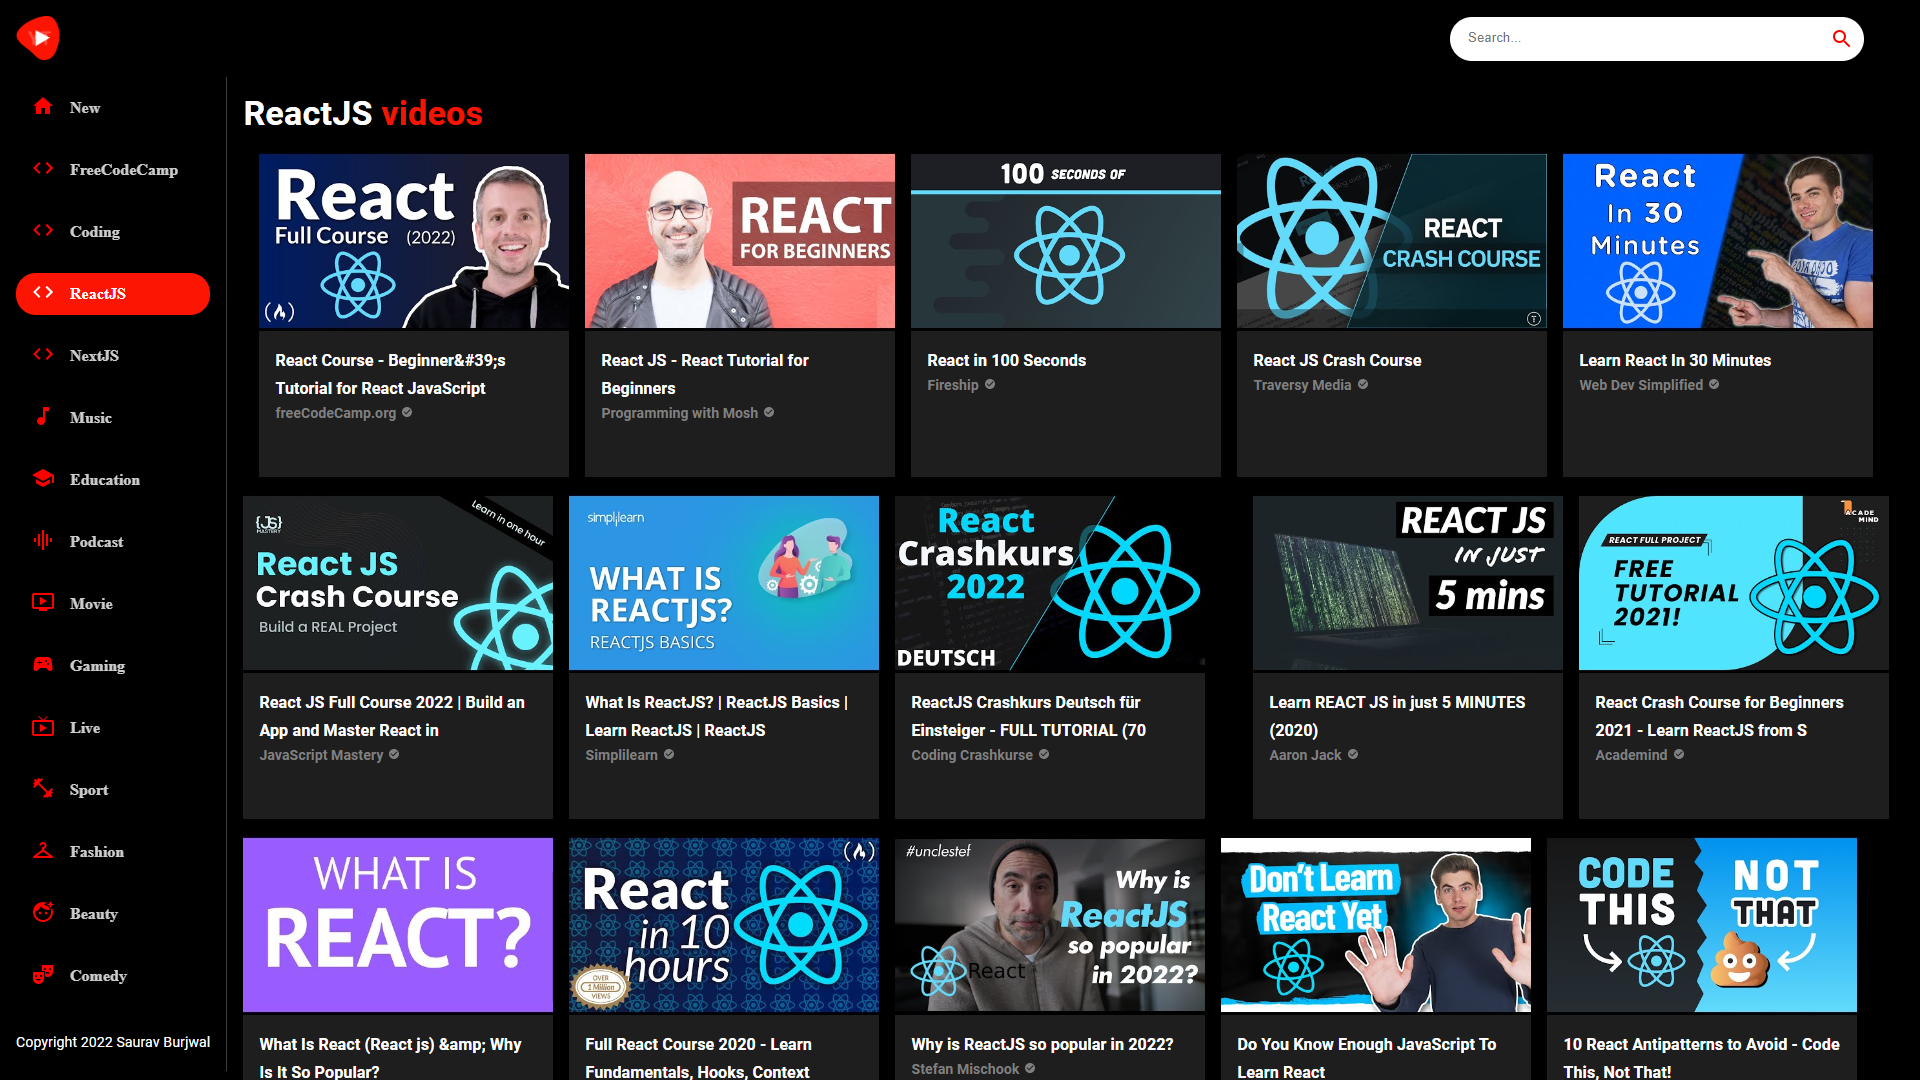Click the Gaming controller icon
The height and width of the screenshot is (1080, 1920).
[x=43, y=665]
